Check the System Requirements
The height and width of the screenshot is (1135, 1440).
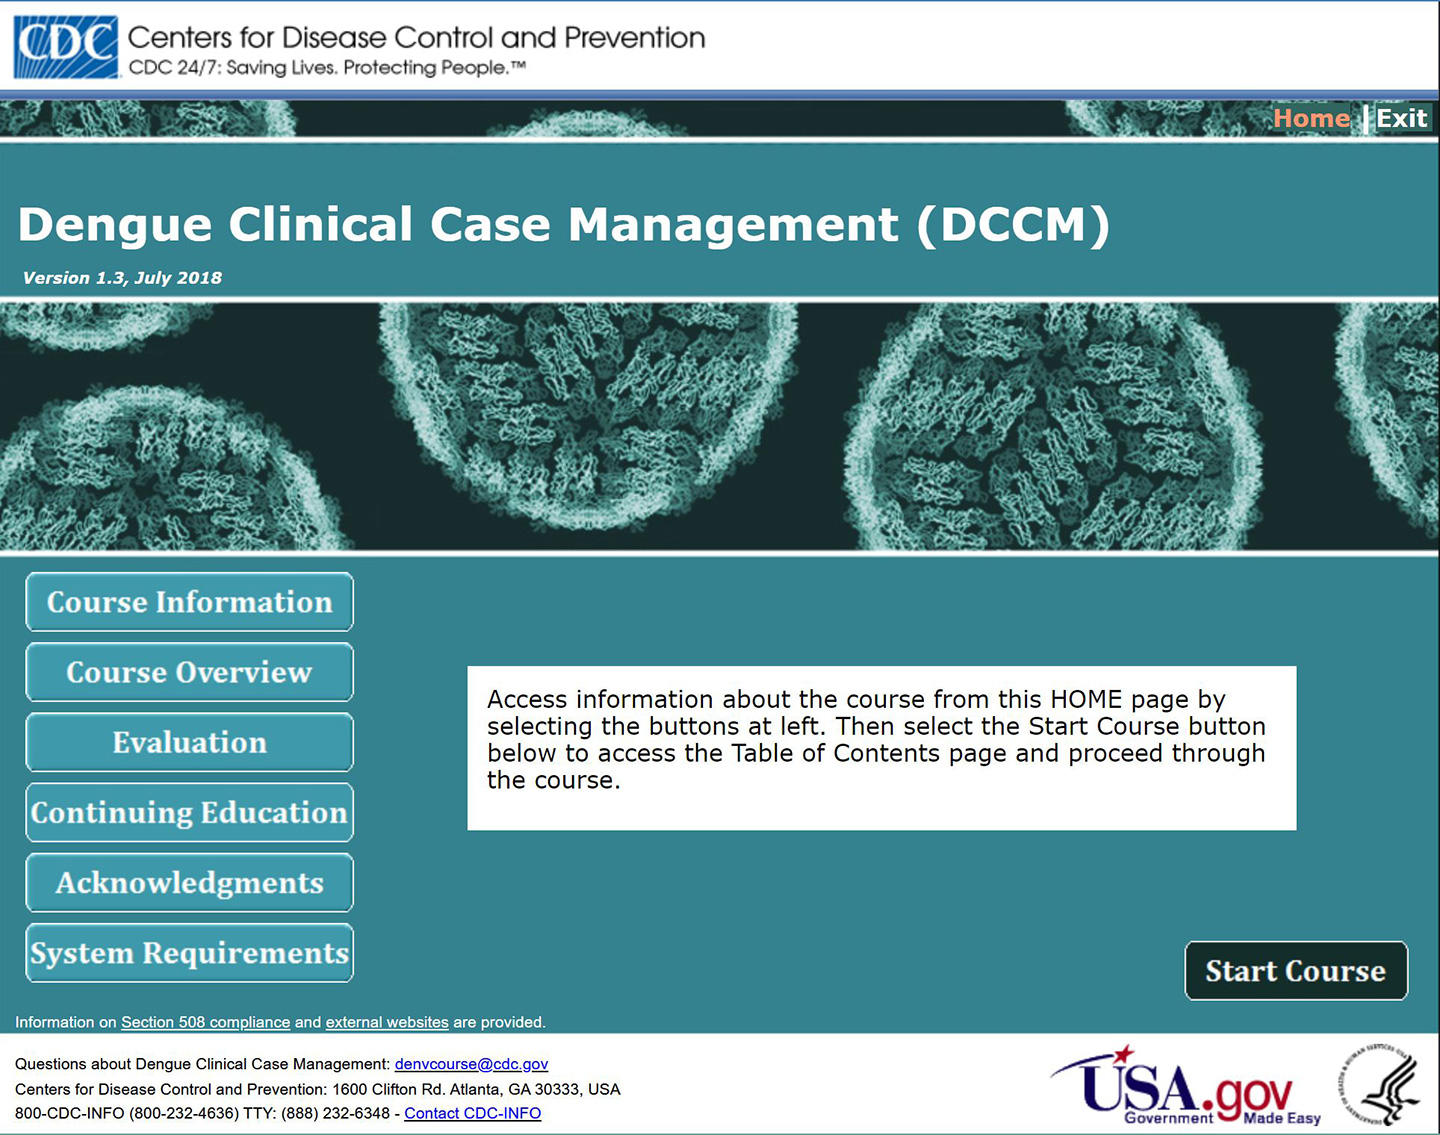click(189, 953)
